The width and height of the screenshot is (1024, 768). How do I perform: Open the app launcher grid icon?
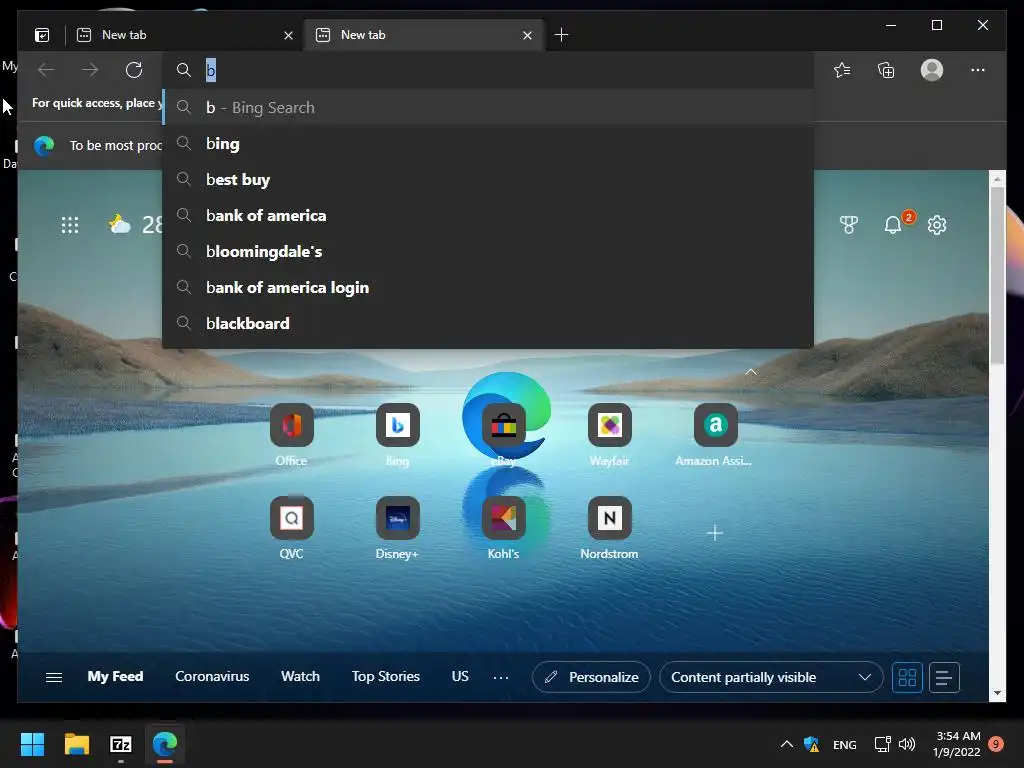[70, 225]
